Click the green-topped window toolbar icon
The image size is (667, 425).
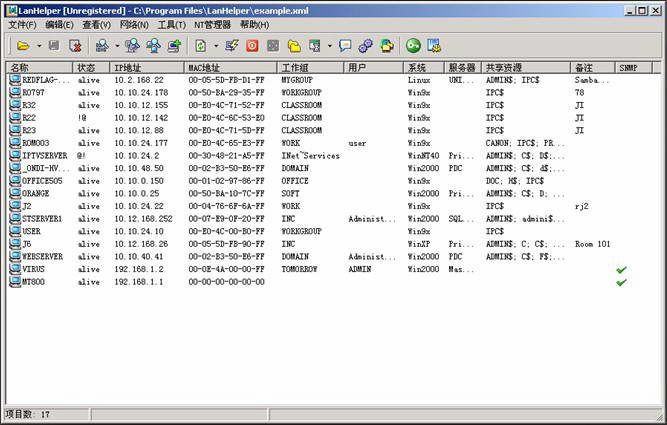click(x=315, y=46)
